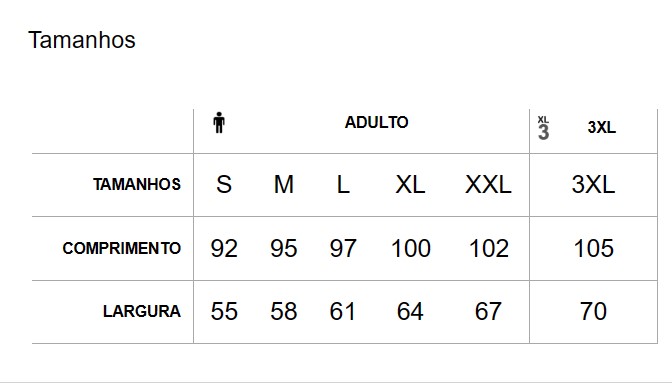Click the adult person icon
Viewport: 672px width, 385px height.
click(219, 123)
